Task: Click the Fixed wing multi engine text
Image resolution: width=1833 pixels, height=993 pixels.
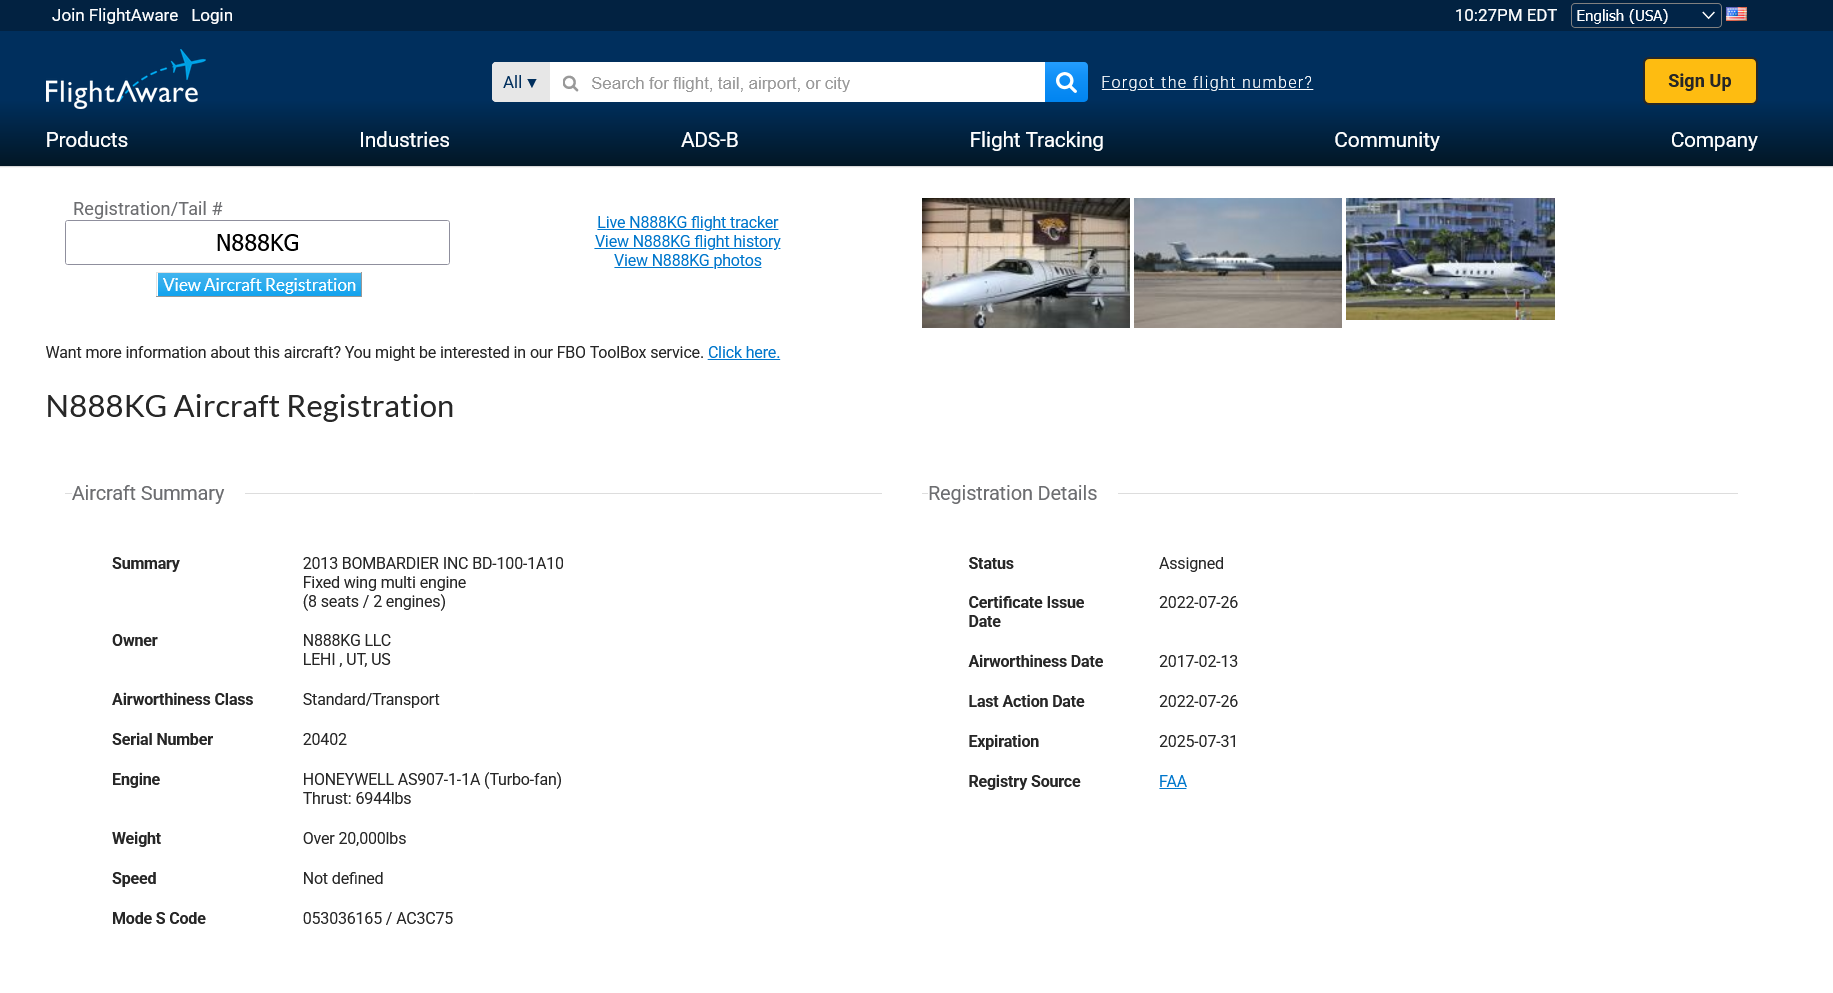Action: [384, 582]
